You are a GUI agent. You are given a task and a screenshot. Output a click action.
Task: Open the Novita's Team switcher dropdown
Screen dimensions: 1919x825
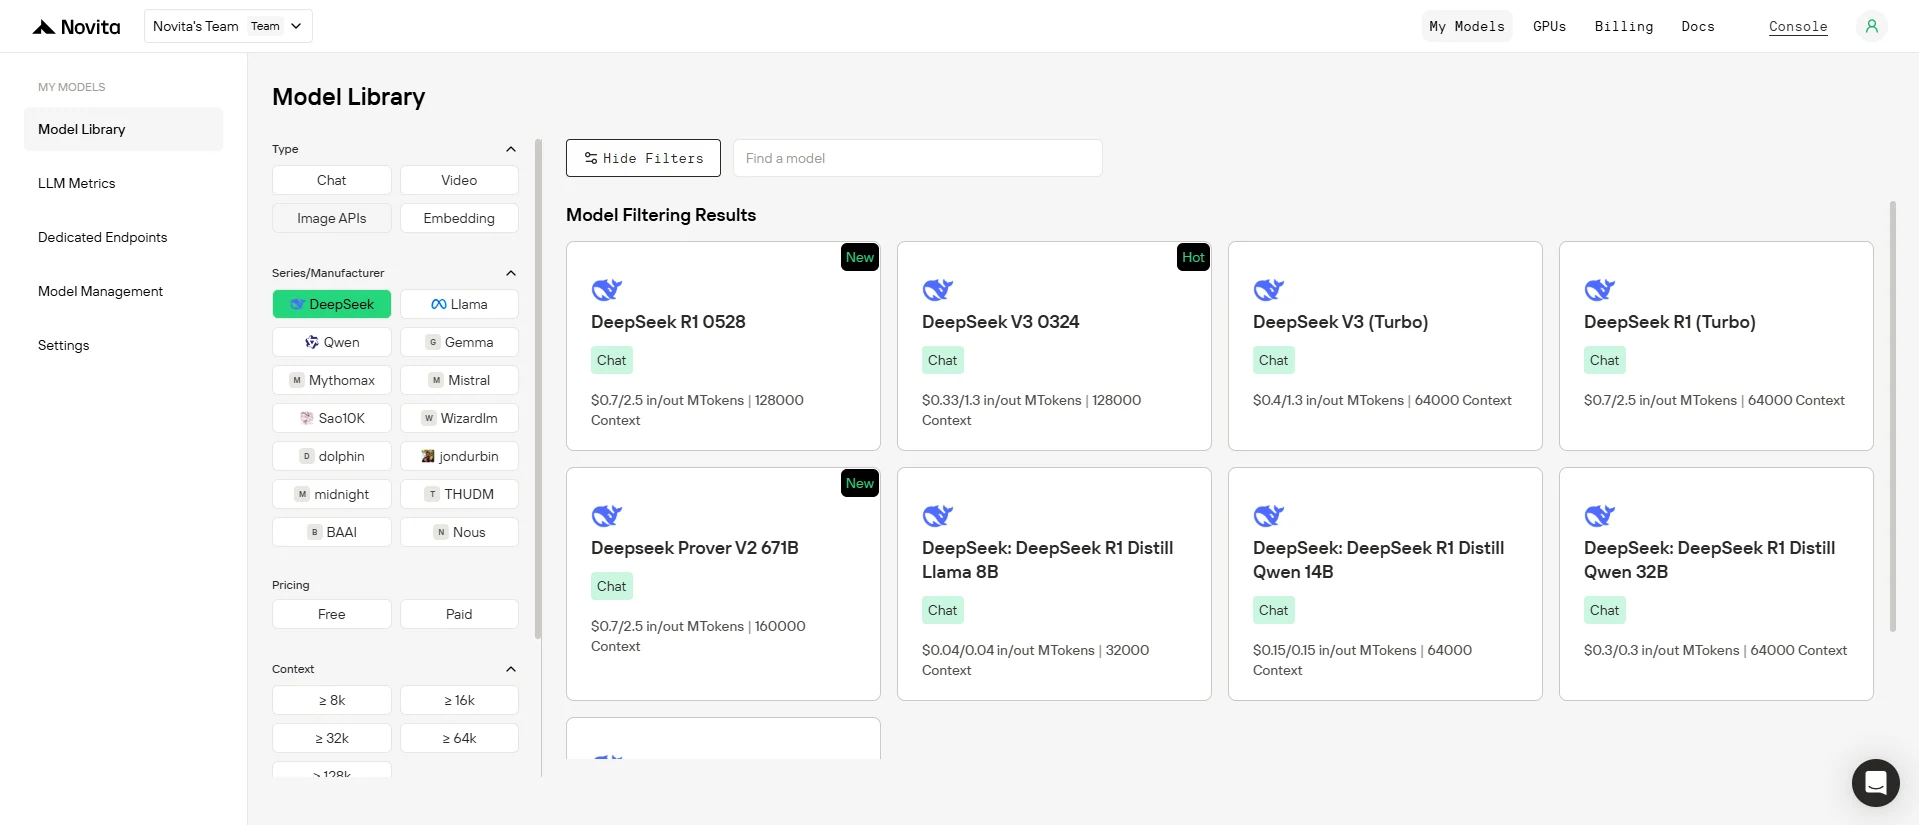(228, 26)
